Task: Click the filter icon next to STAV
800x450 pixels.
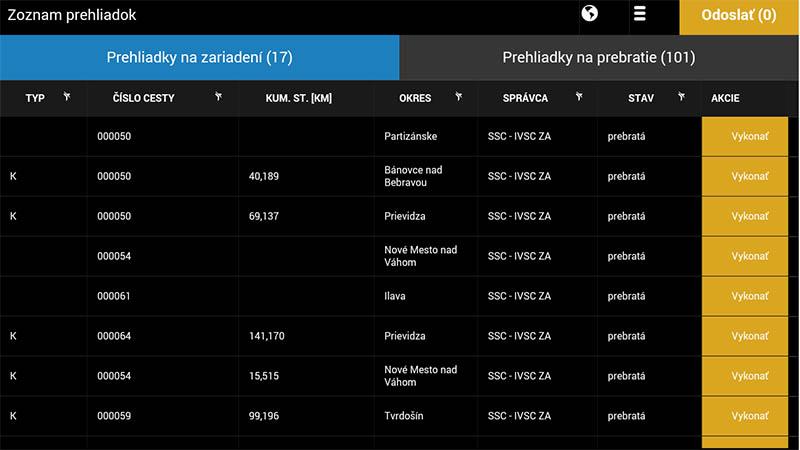Action: coord(682,96)
